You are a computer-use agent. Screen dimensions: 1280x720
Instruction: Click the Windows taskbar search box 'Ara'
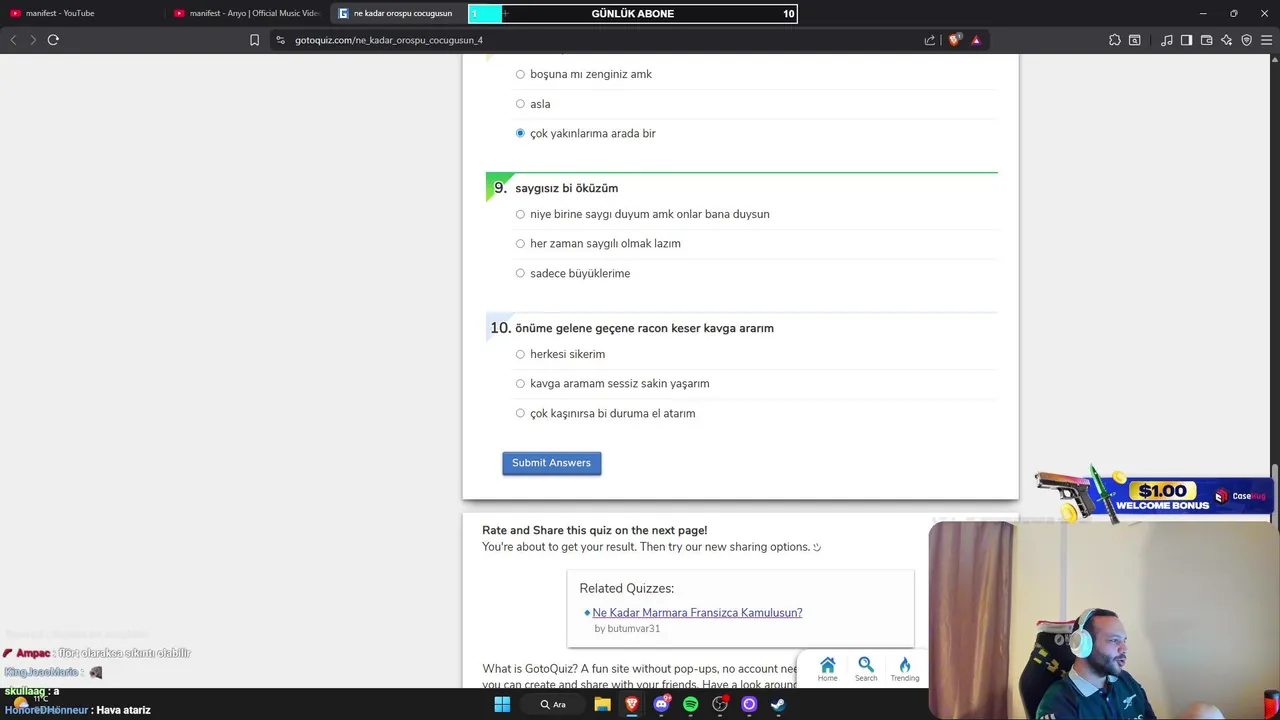[x=554, y=704]
